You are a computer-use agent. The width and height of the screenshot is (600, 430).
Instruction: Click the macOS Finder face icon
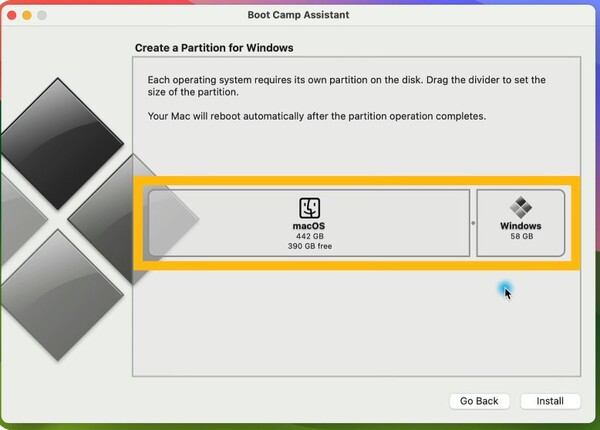pos(310,208)
